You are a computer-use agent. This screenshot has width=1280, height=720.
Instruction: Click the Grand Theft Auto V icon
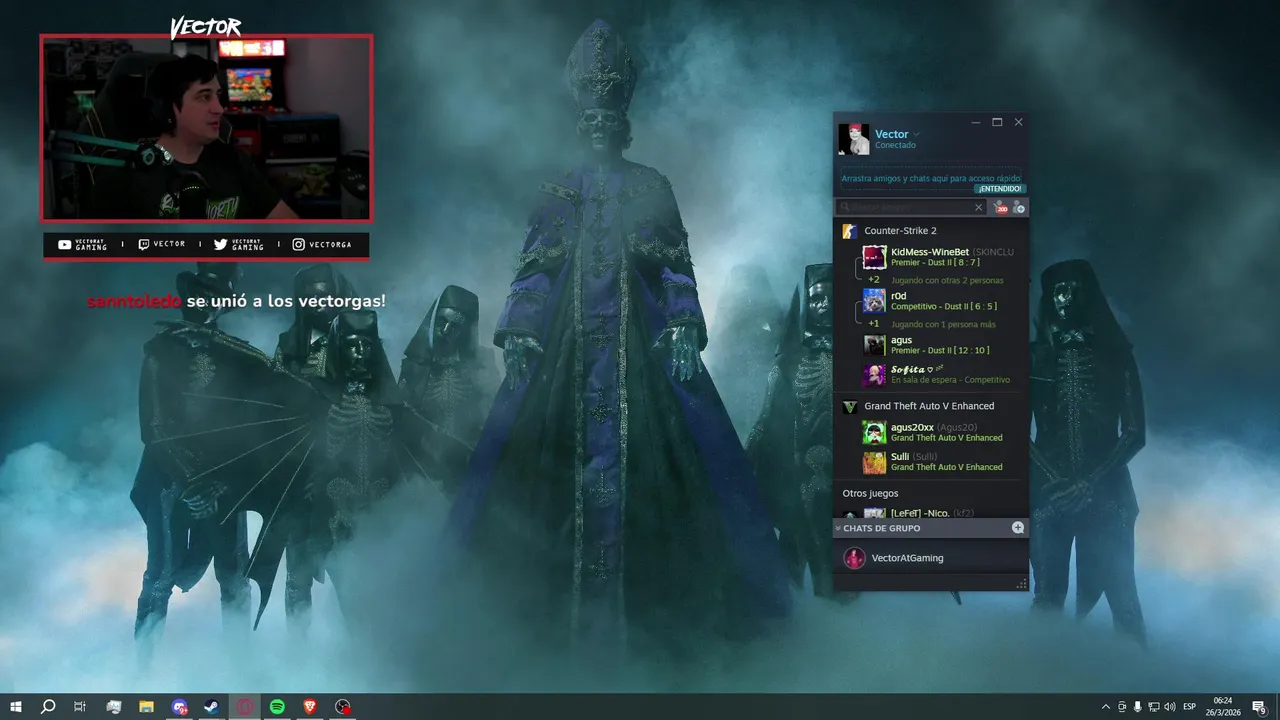click(849, 407)
